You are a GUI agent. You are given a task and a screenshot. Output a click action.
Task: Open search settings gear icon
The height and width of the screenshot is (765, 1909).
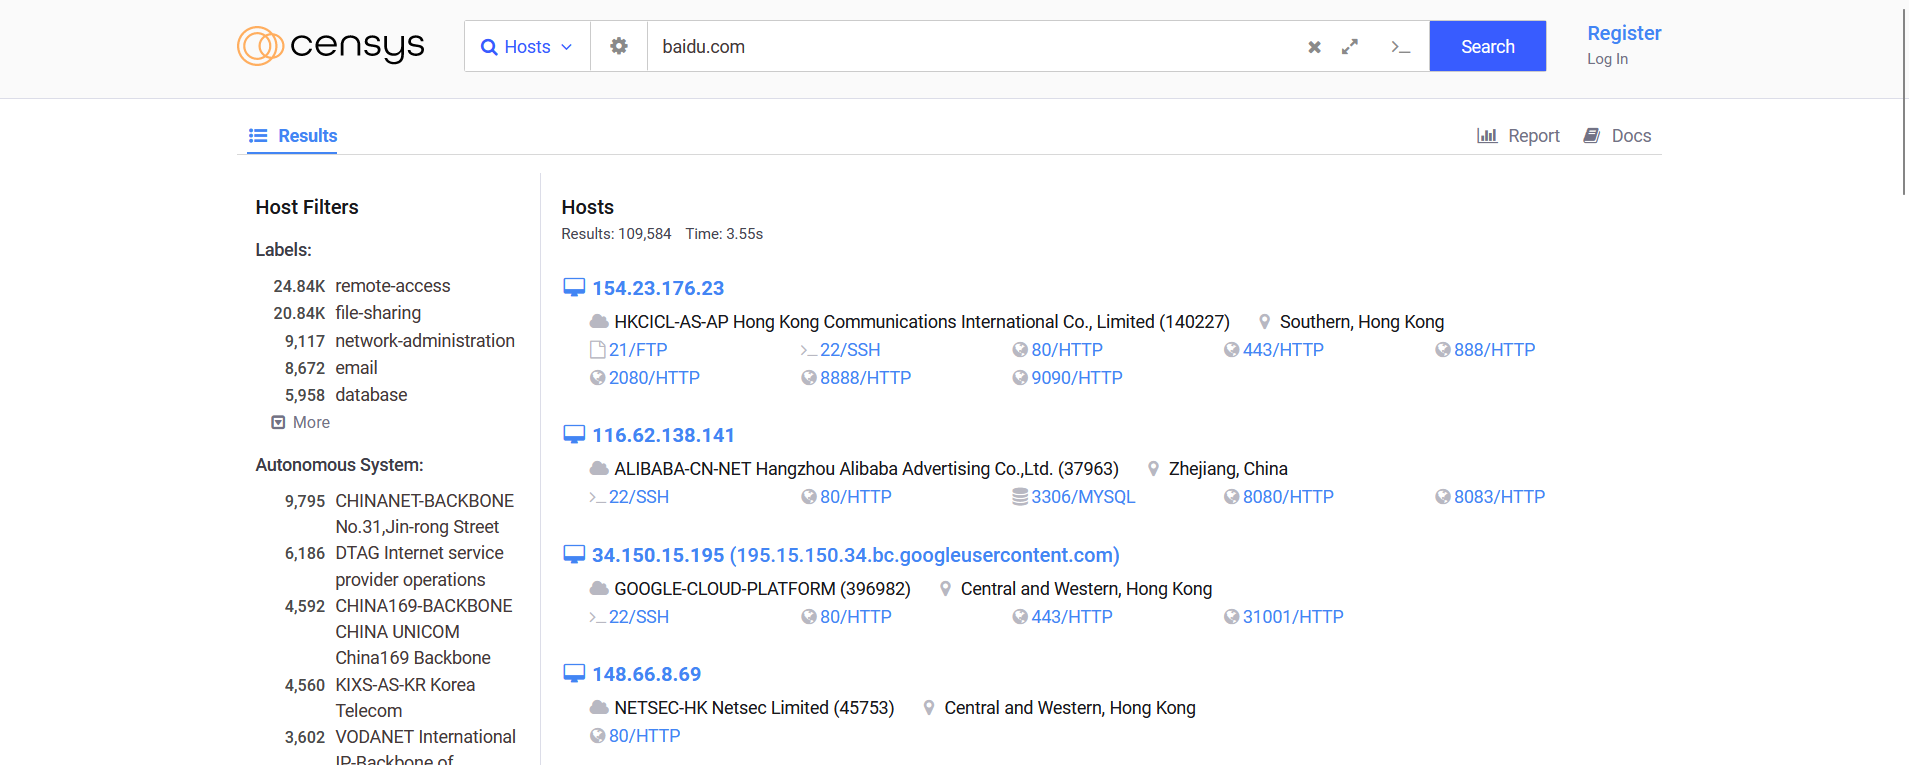tap(619, 47)
